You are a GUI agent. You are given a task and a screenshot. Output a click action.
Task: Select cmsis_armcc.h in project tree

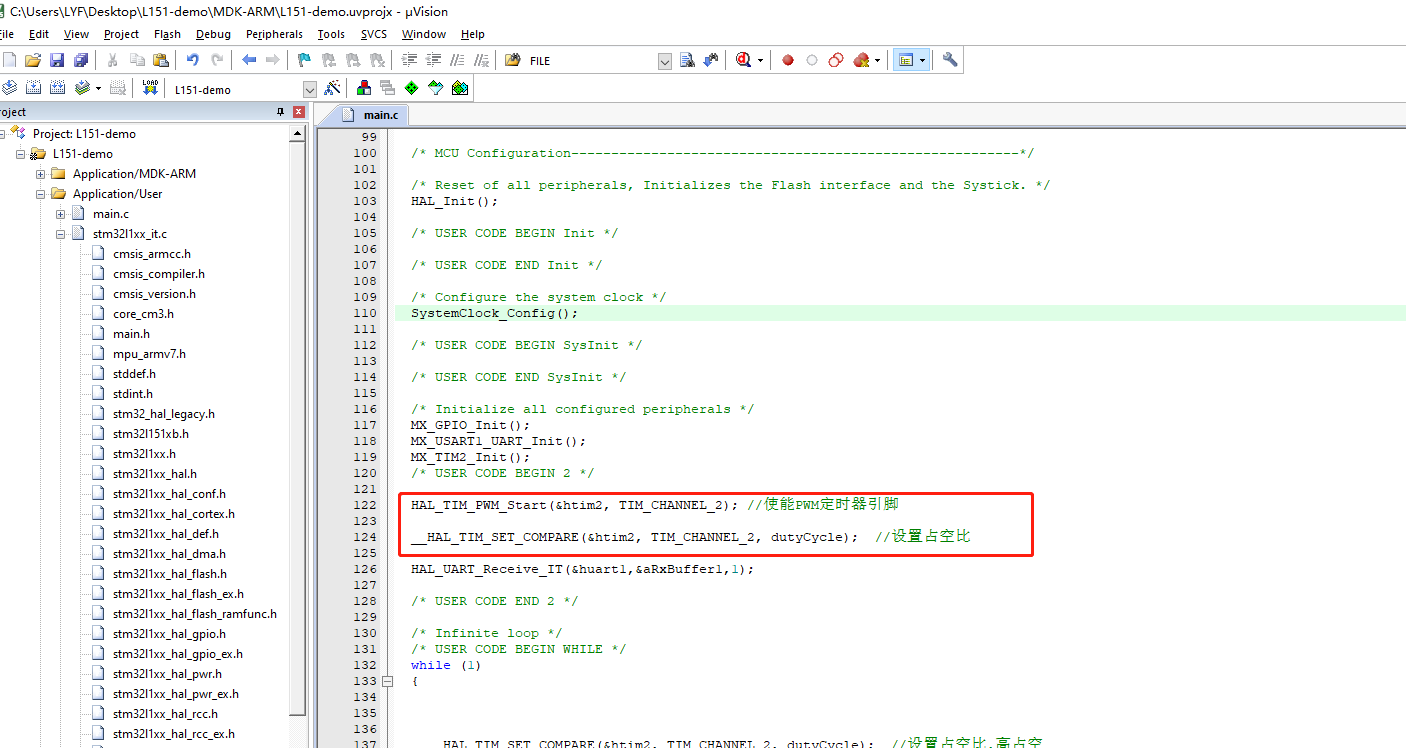tap(152, 253)
